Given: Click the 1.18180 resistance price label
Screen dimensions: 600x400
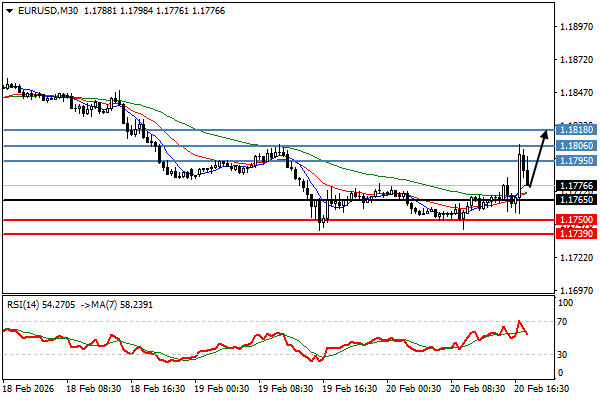Looking at the screenshot, I should pyautogui.click(x=577, y=130).
